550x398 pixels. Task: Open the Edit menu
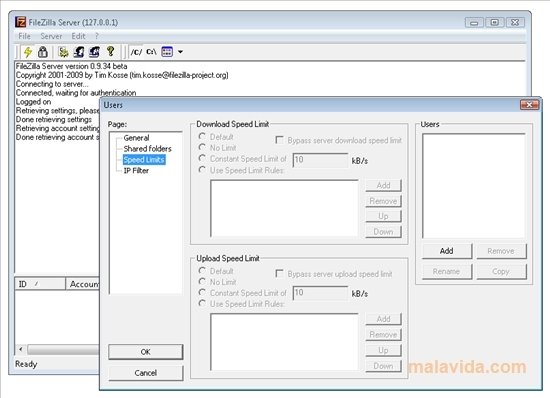click(78, 36)
